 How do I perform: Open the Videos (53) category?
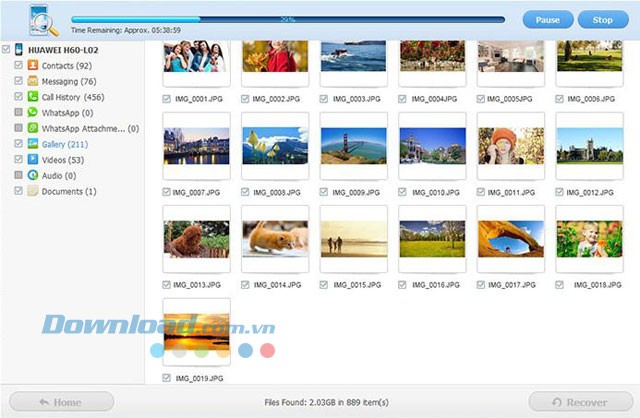click(63, 160)
